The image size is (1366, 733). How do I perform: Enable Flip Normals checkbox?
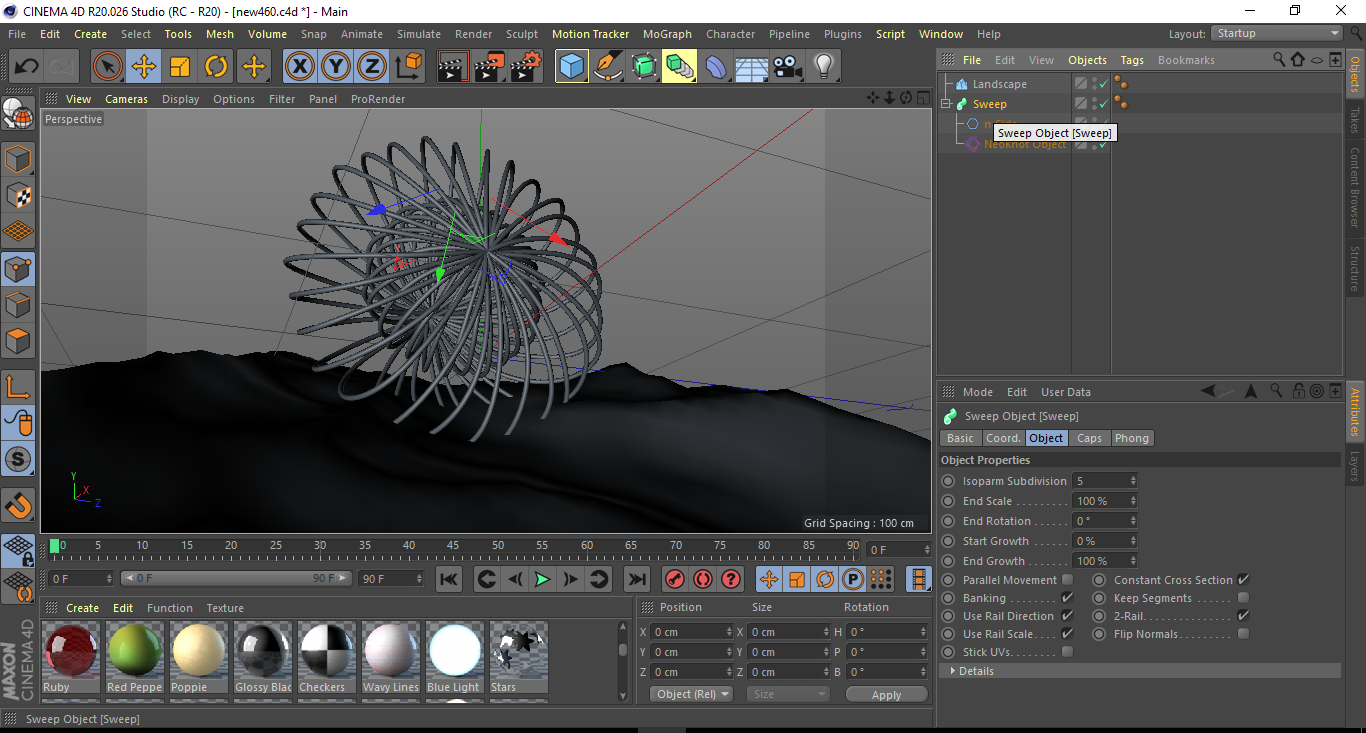tap(1243, 634)
